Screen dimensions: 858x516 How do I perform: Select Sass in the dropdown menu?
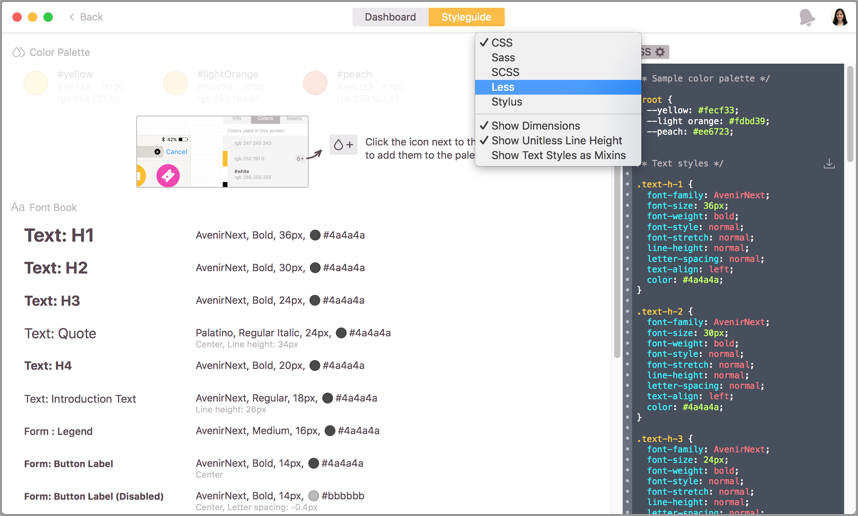(503, 58)
